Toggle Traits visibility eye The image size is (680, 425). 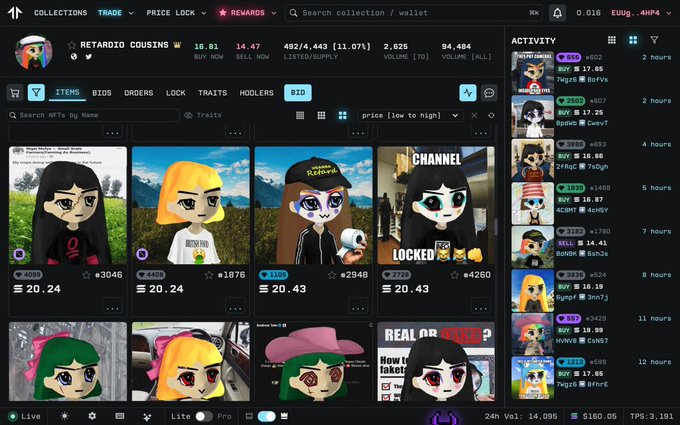click(x=203, y=115)
